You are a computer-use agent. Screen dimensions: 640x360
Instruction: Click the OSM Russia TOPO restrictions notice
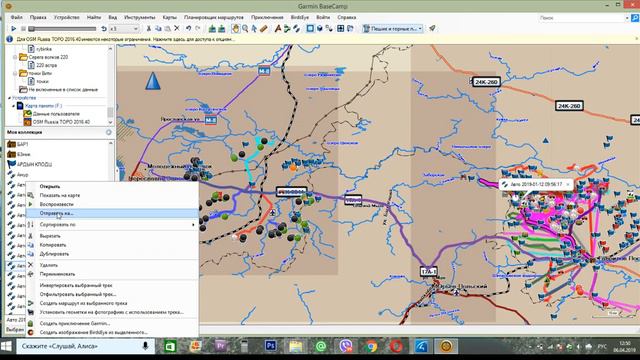coord(125,39)
